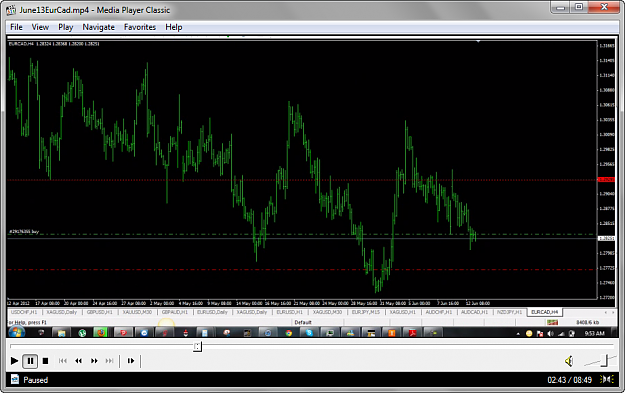
Task: Click the Paused status text
Action: tap(35, 380)
